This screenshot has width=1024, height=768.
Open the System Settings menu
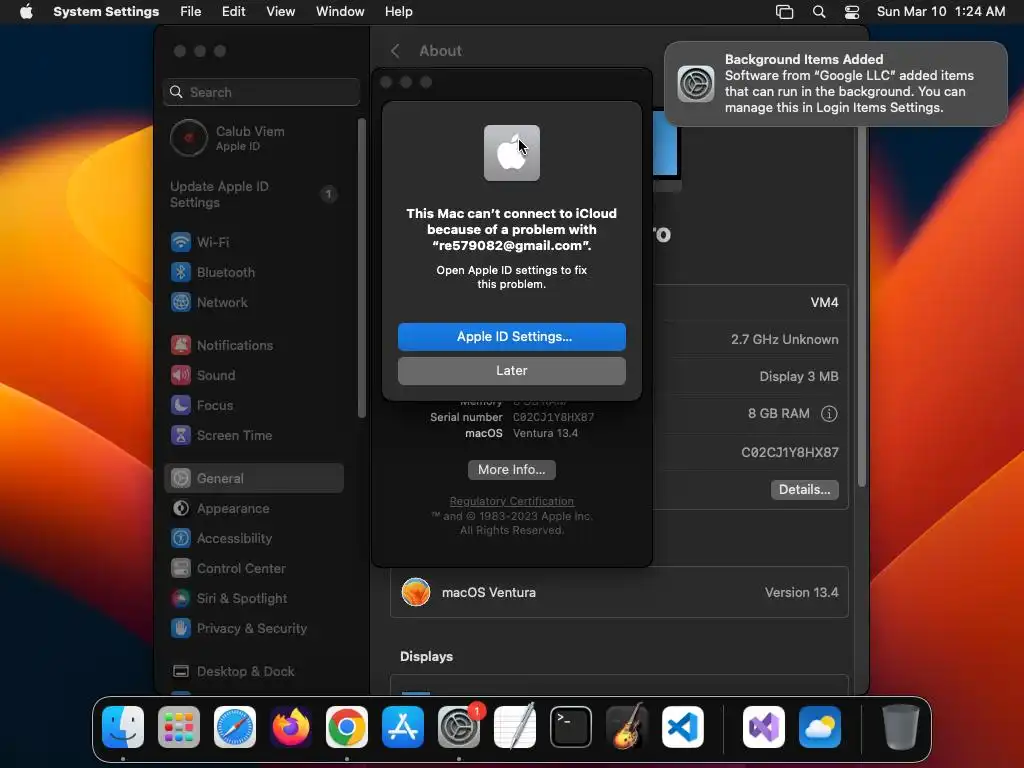click(106, 12)
